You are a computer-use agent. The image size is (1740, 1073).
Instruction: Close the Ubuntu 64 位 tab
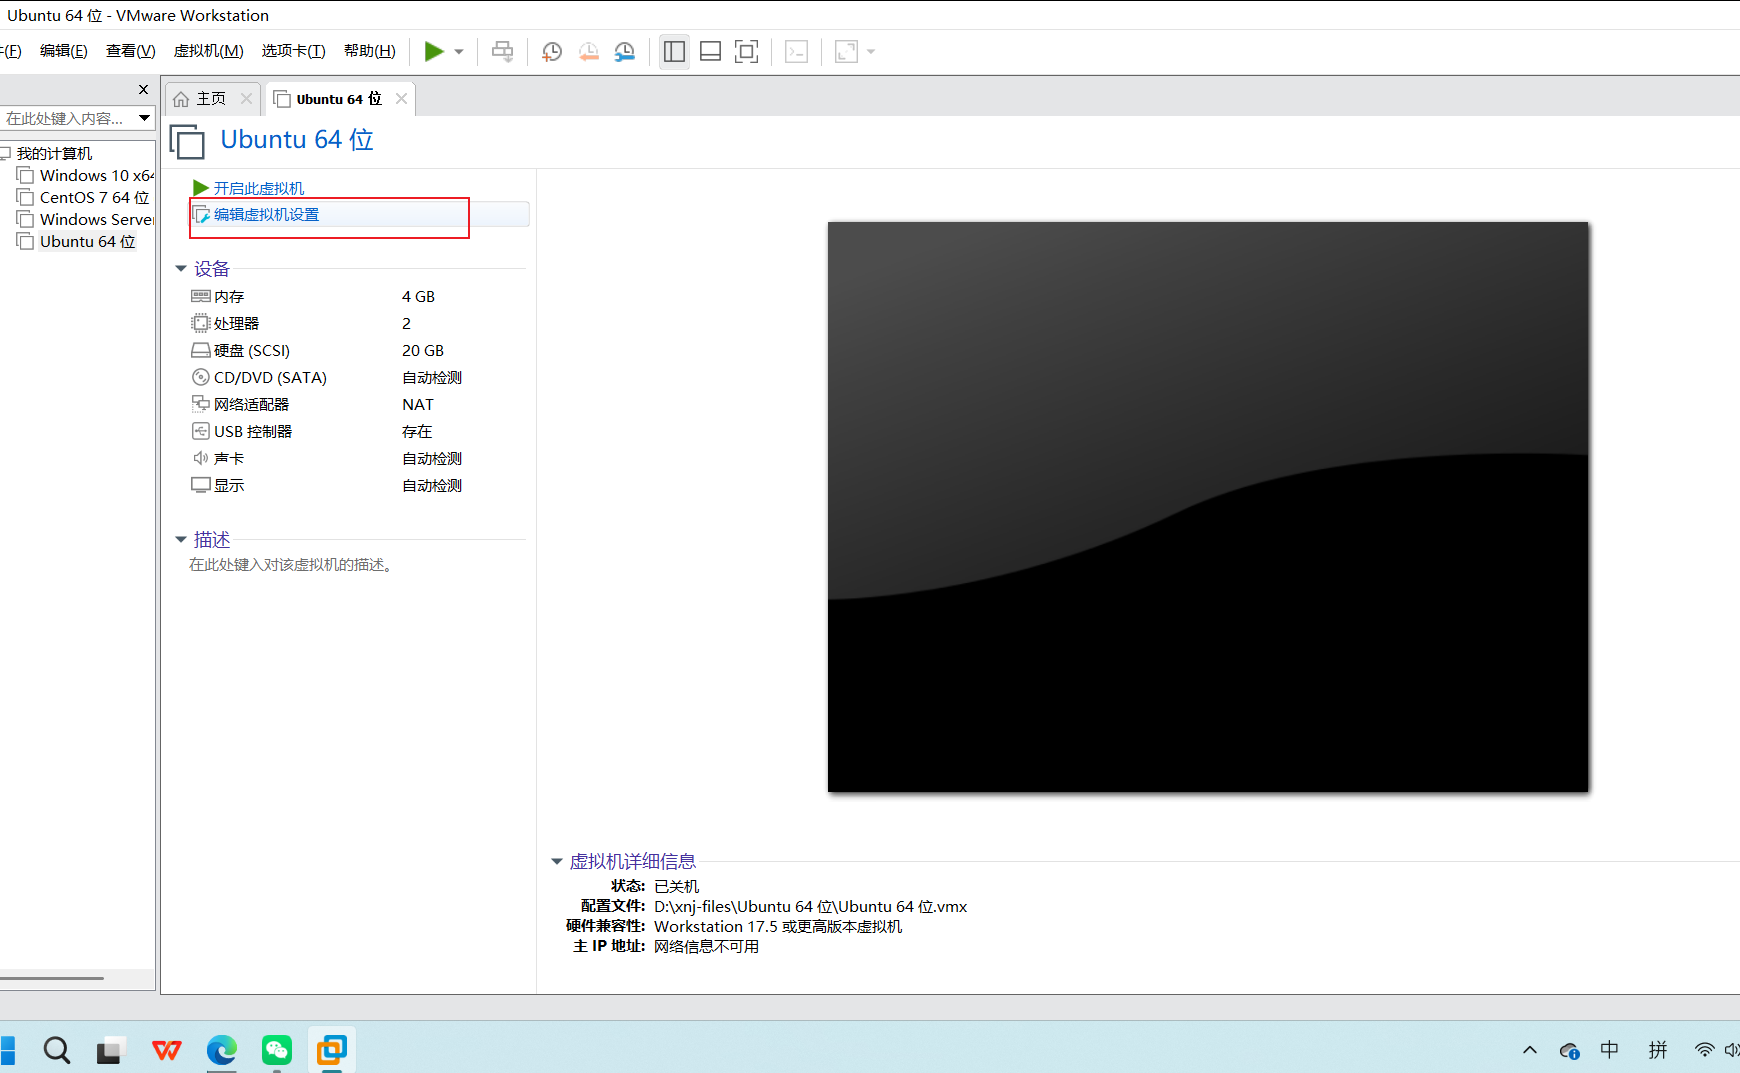pos(401,99)
